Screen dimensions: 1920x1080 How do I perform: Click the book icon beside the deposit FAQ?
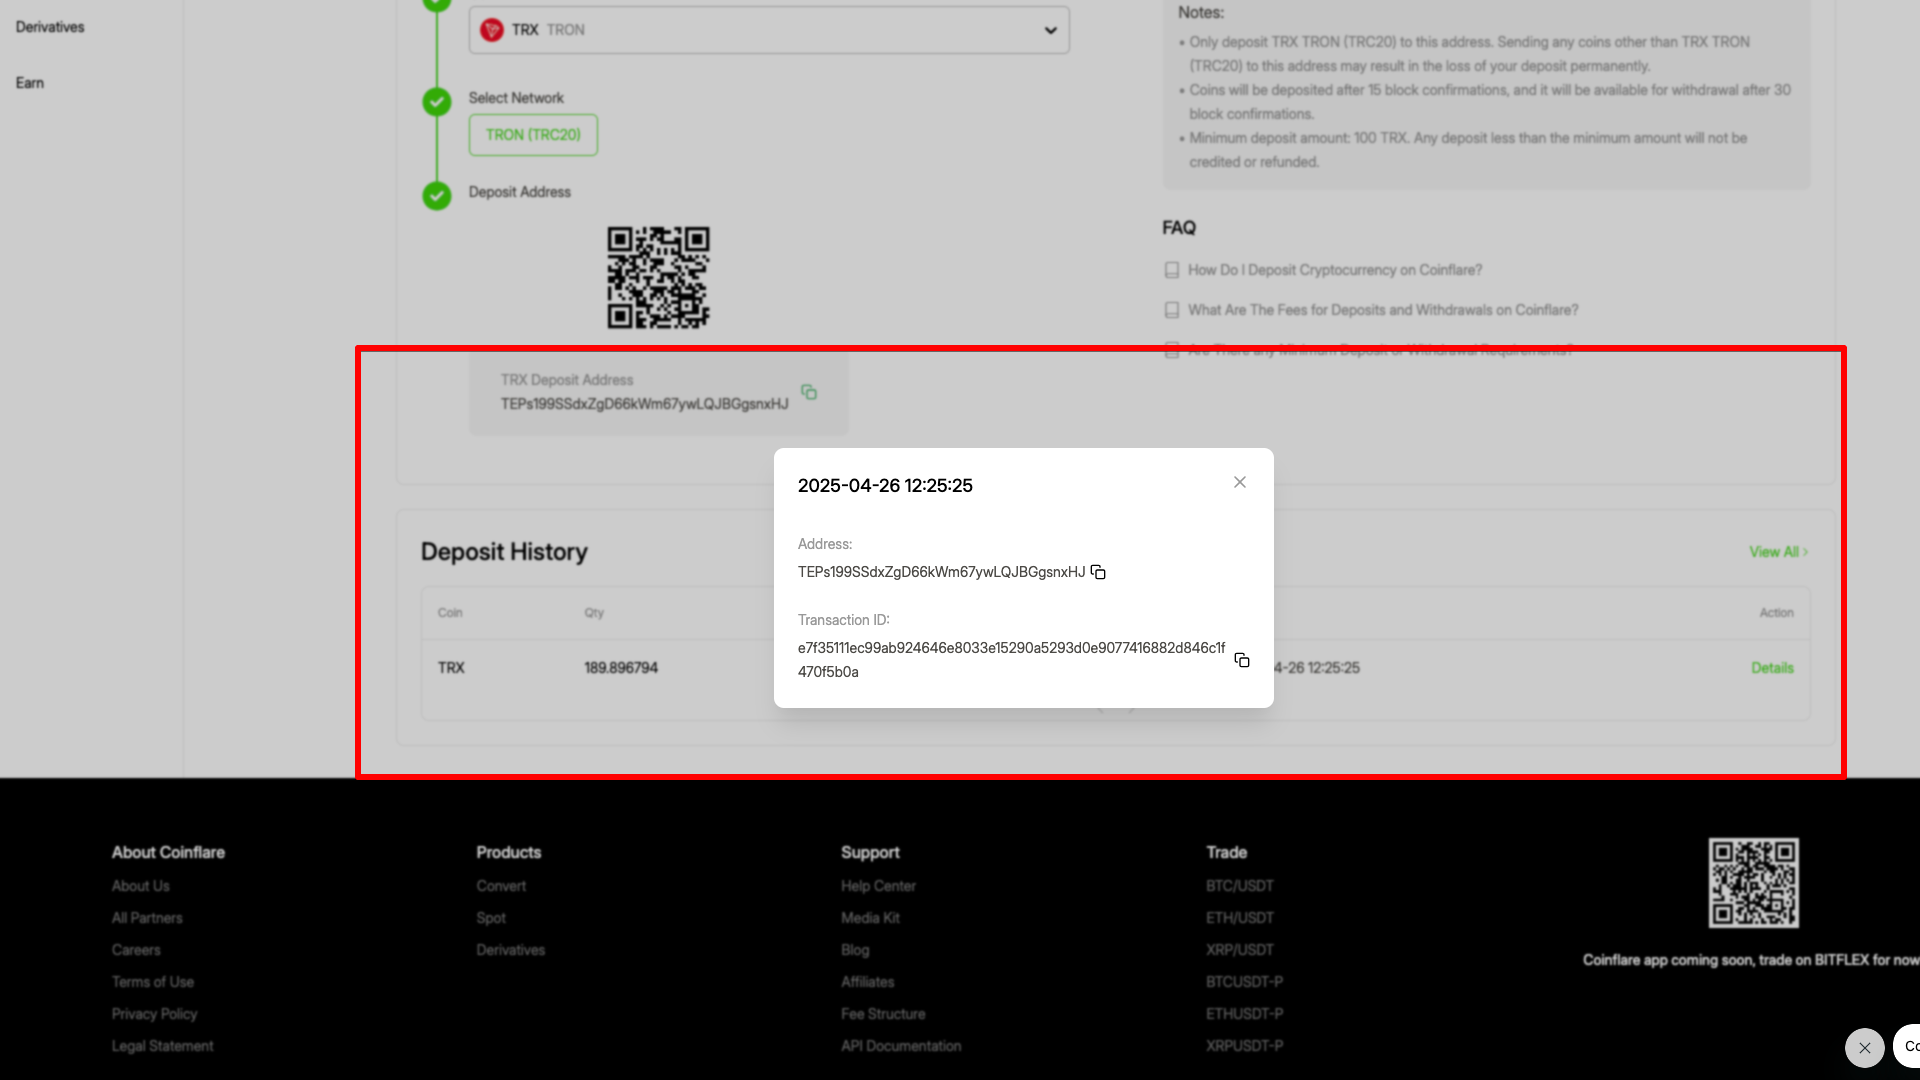pos(1172,270)
